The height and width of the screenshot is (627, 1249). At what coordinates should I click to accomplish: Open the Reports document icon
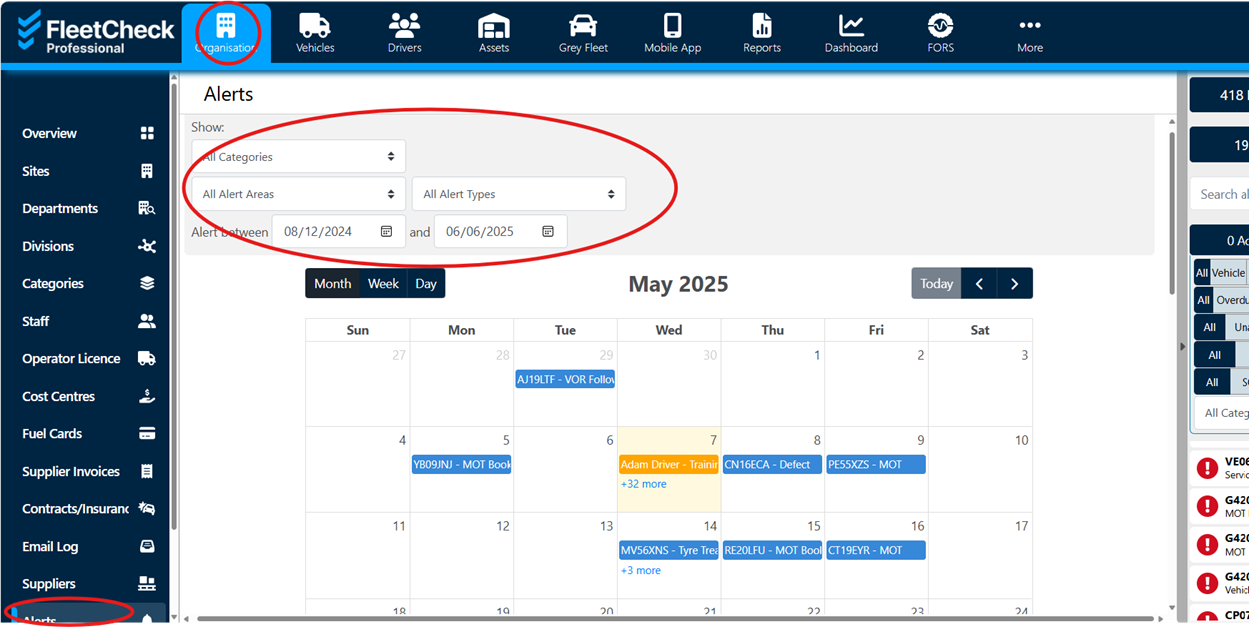point(761,26)
